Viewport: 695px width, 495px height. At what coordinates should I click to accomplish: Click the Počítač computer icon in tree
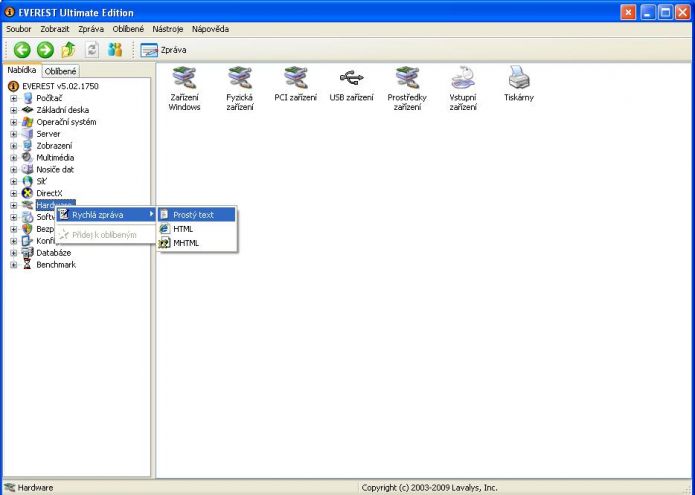27,98
